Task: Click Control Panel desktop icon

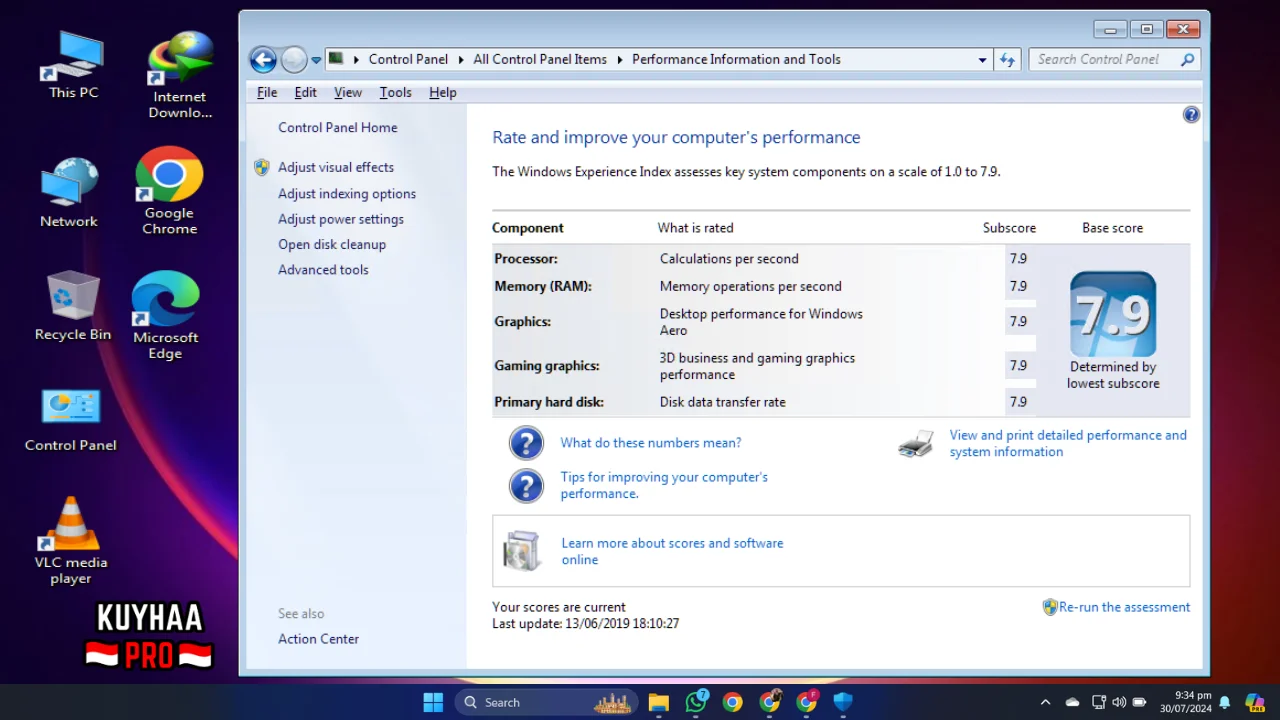Action: pyautogui.click(x=70, y=420)
